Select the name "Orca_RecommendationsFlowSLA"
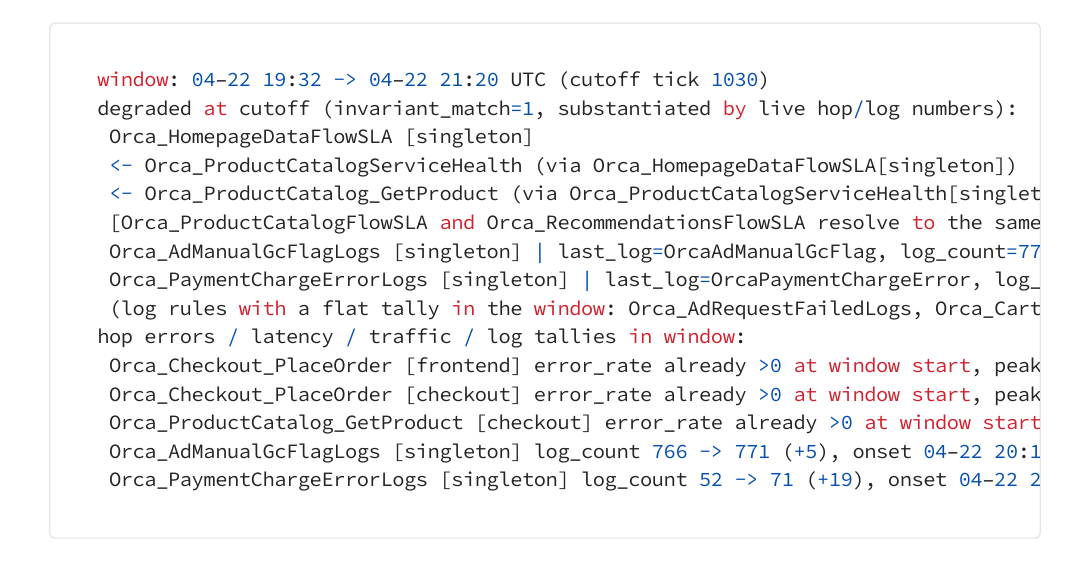1090x580 pixels. point(646,223)
